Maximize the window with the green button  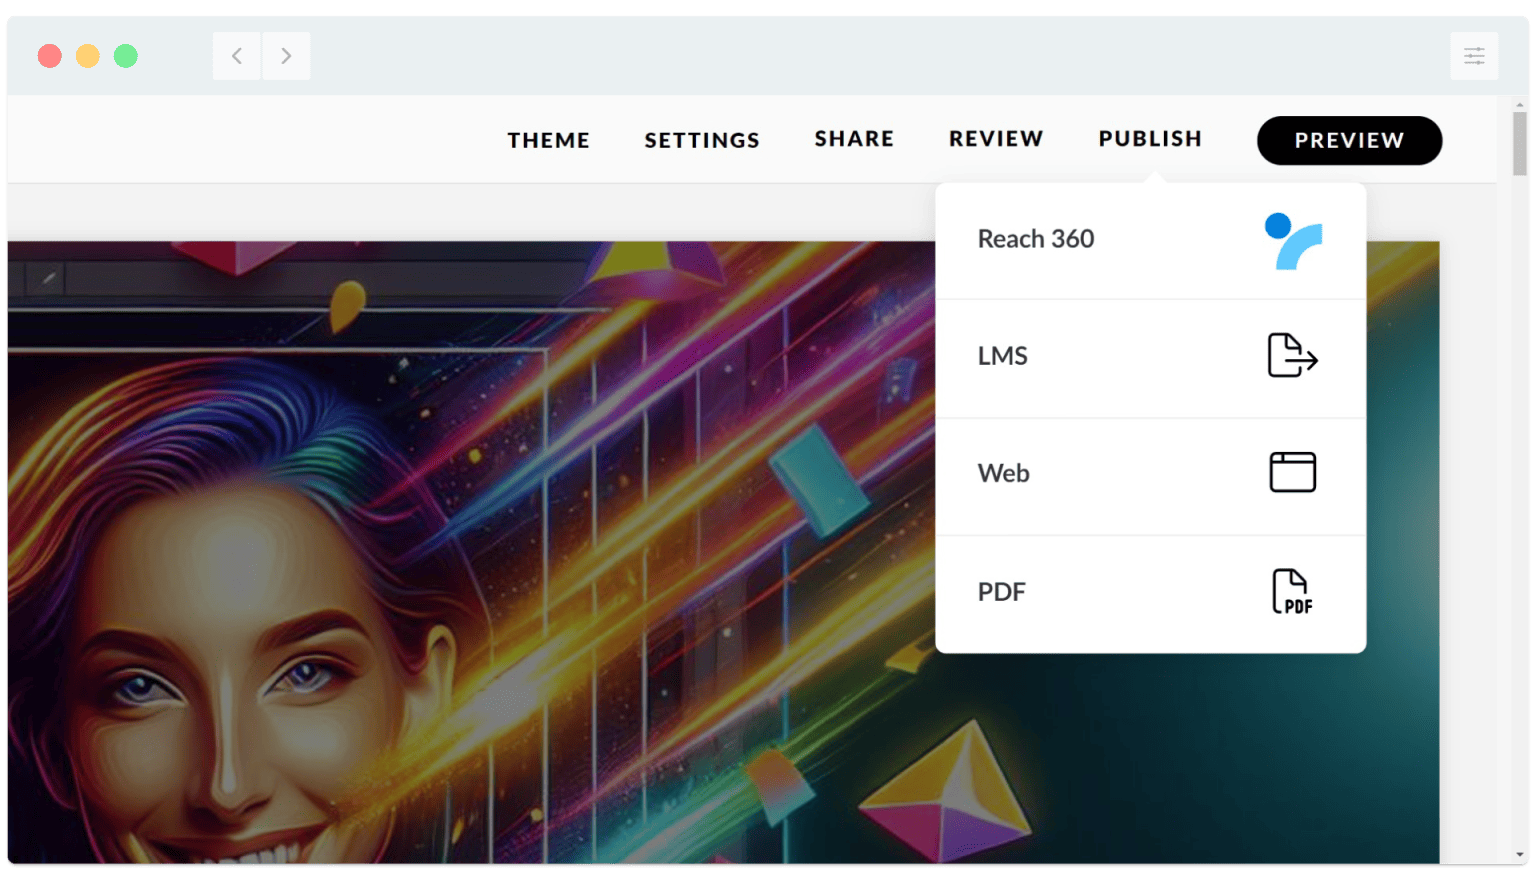[x=126, y=56]
